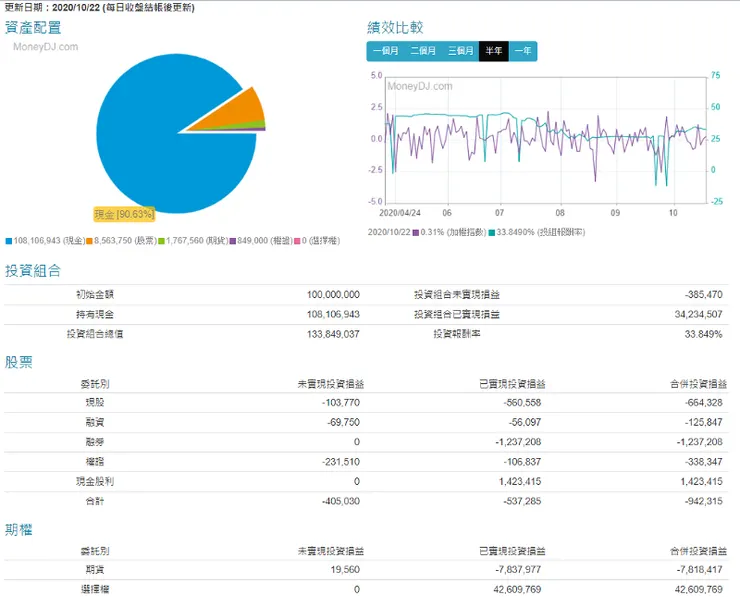Image resolution: width=740 pixels, height=597 pixels.
Task: Select the 一年 performance tab
Action: 523,51
